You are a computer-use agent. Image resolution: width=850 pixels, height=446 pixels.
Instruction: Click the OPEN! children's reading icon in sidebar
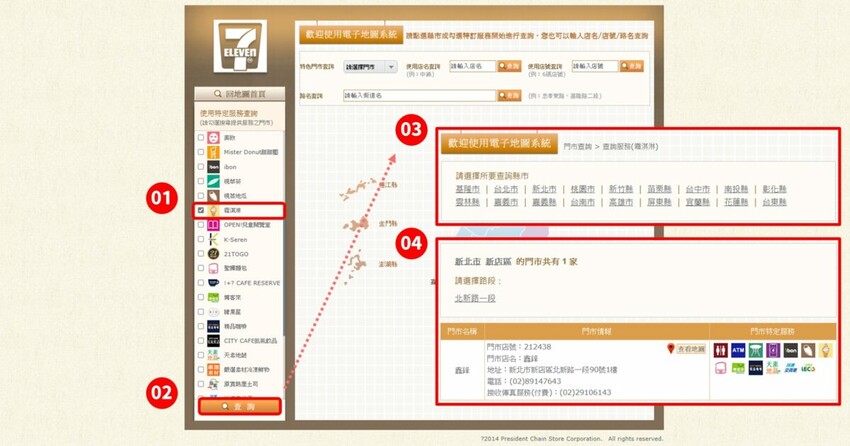(x=214, y=225)
